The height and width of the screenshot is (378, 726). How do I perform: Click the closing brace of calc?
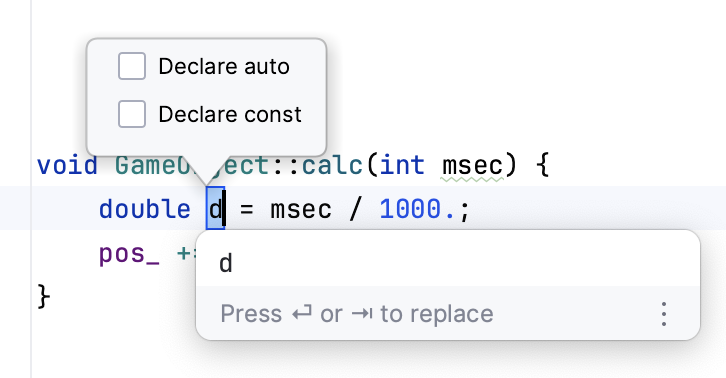click(44, 296)
